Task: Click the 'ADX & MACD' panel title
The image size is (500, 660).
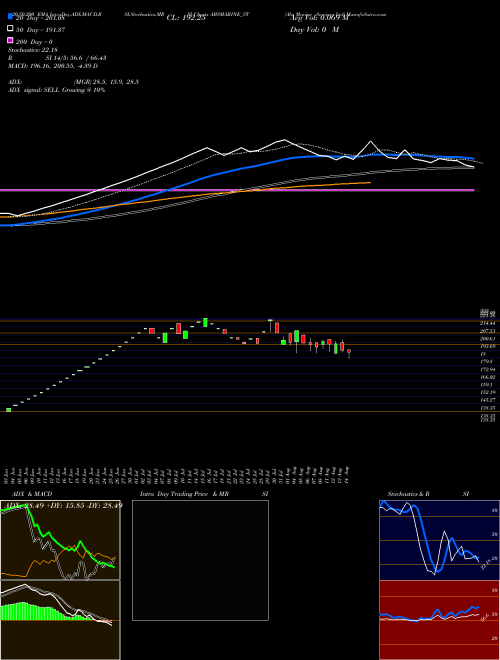Action: [32, 494]
